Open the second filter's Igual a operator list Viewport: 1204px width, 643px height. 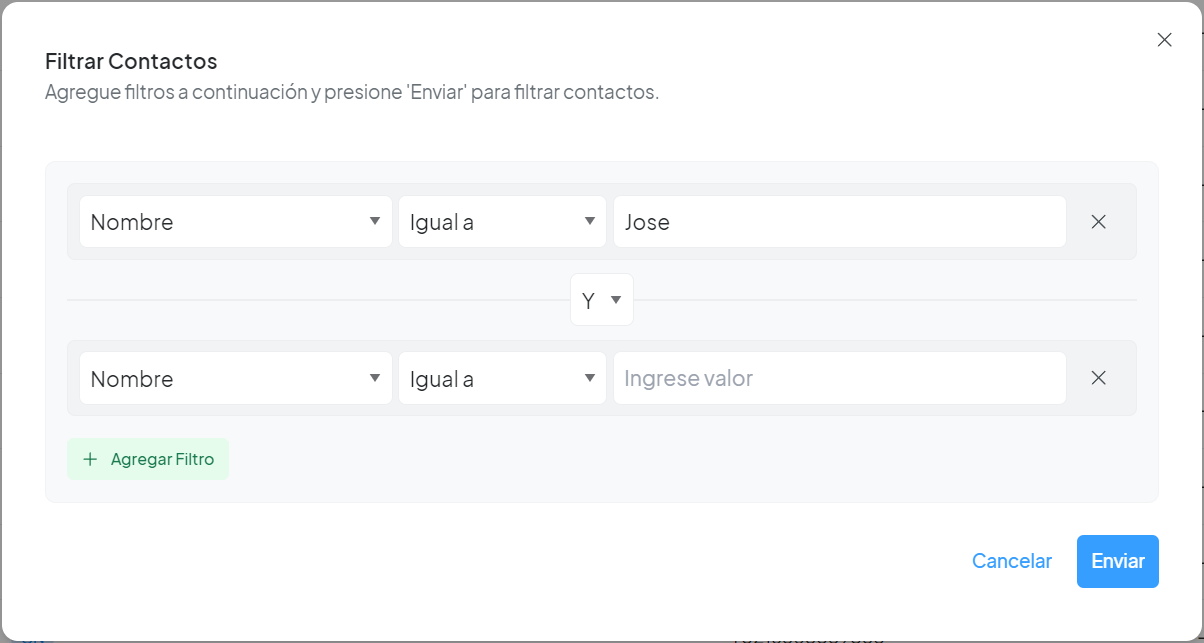click(x=501, y=378)
